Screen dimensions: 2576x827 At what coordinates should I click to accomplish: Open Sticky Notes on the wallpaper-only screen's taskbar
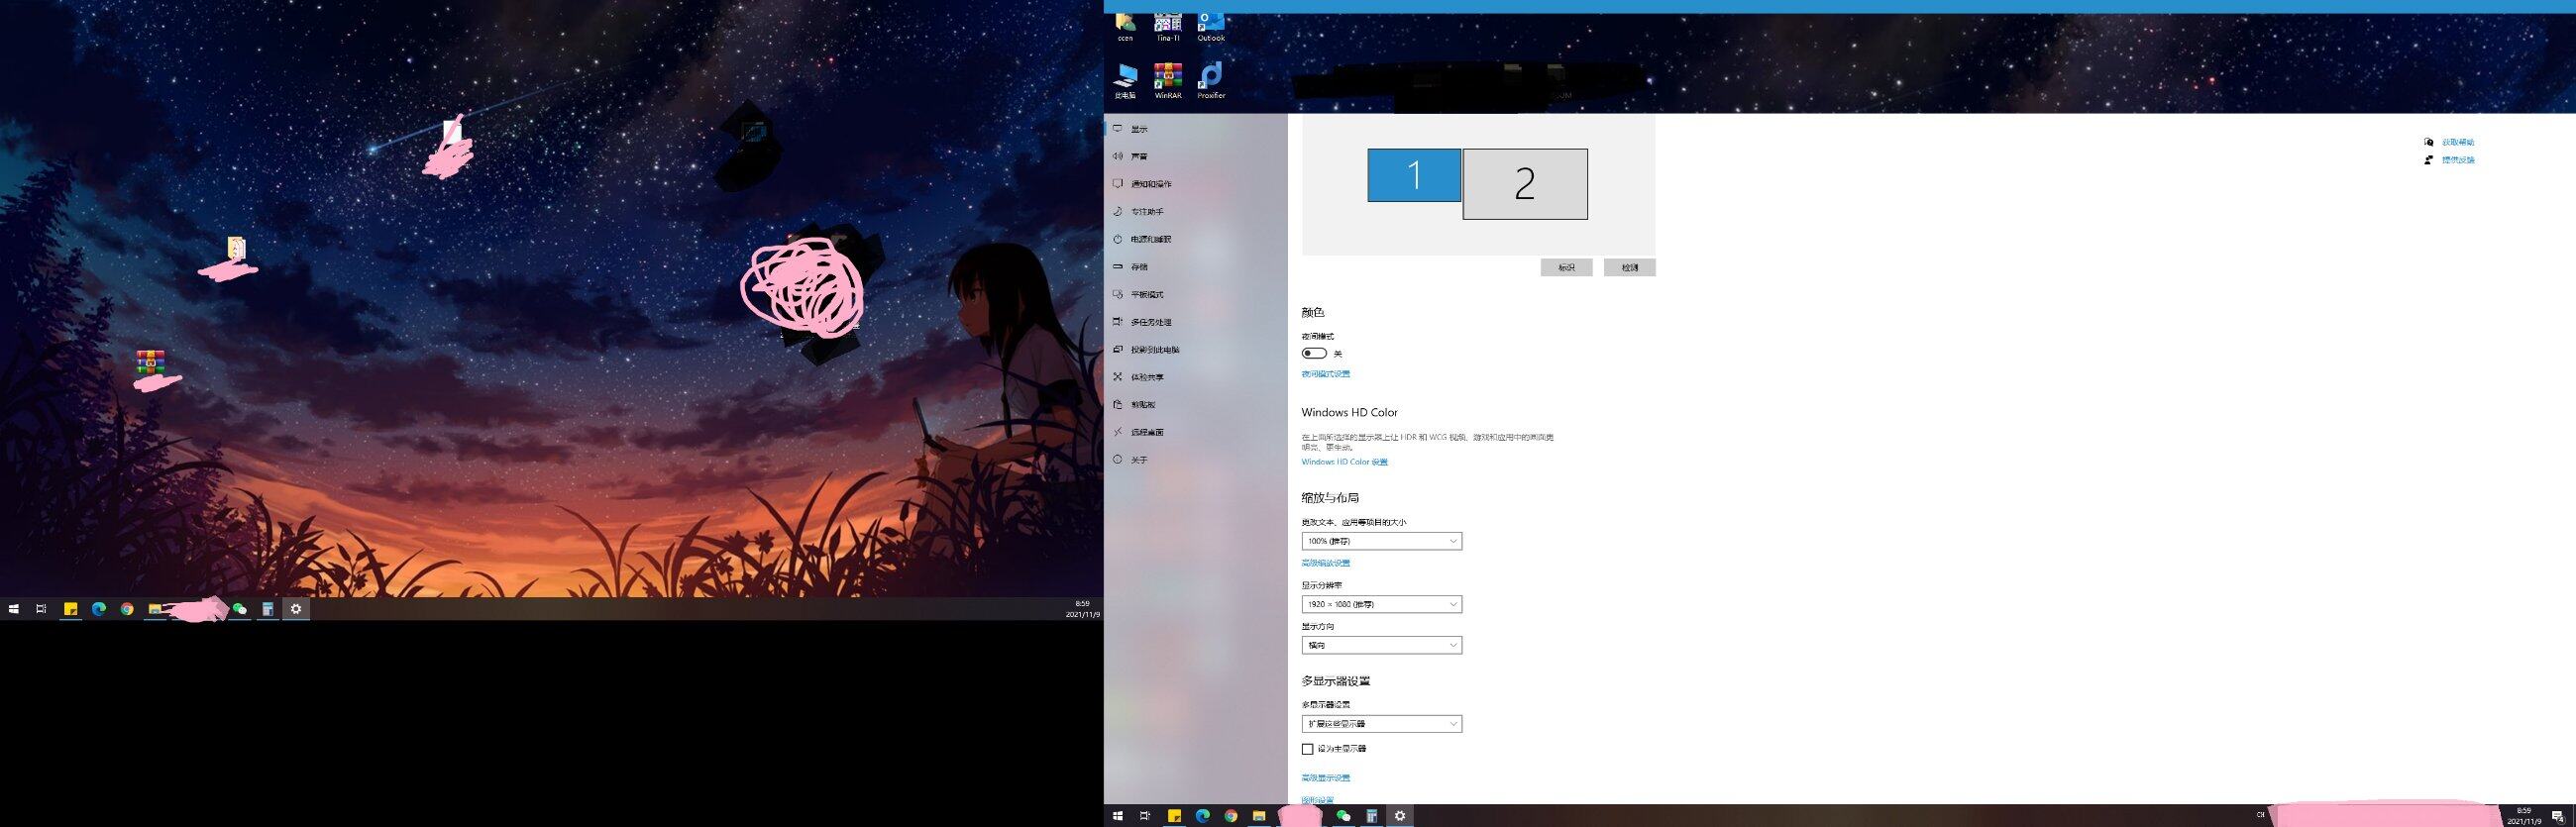[x=71, y=609]
